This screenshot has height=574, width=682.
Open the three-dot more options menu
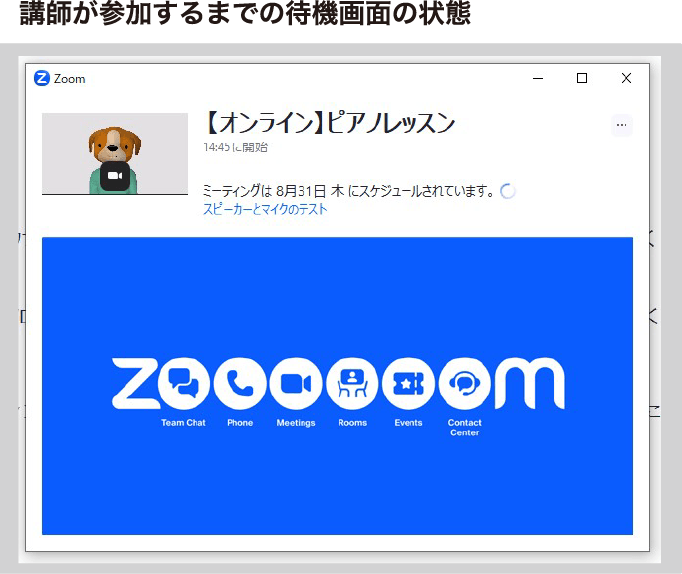tap(622, 125)
